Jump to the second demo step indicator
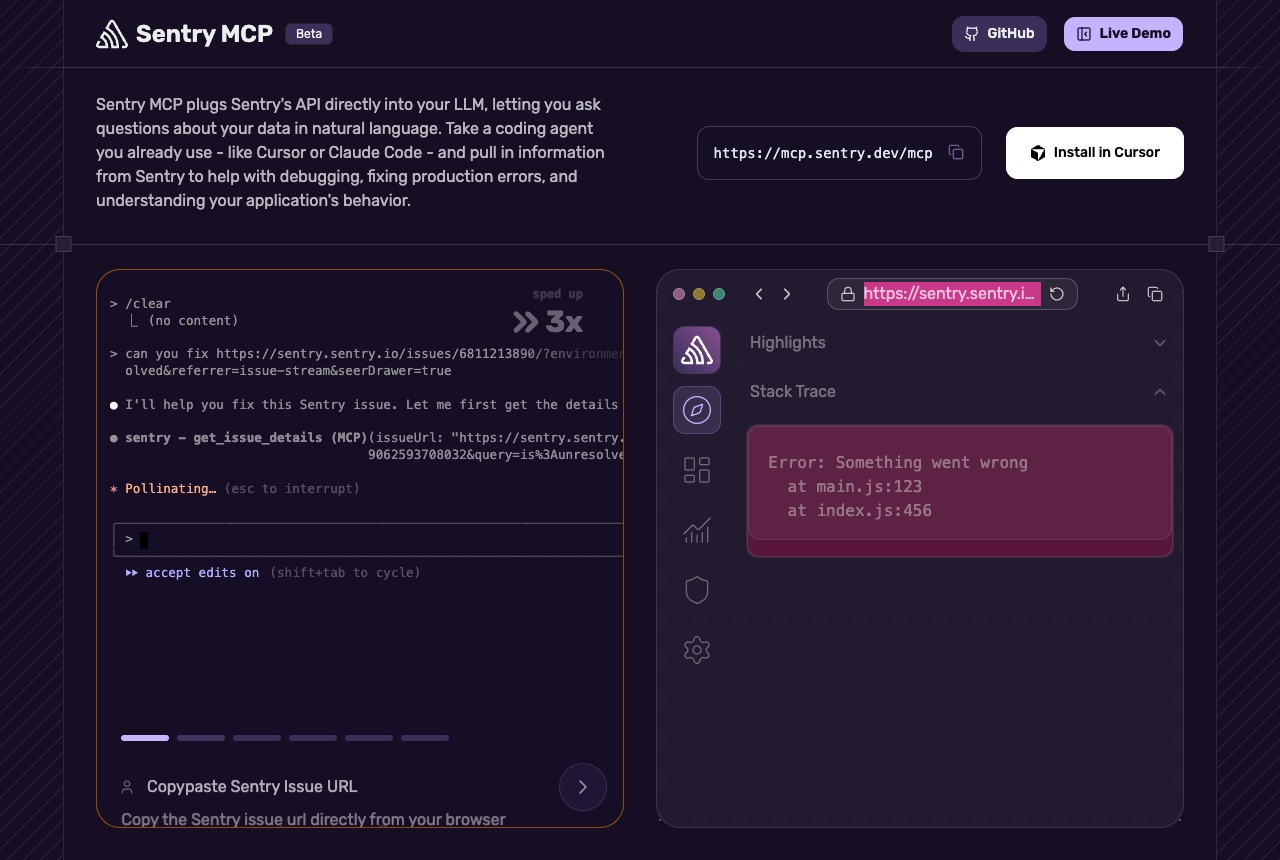1280x860 pixels. pos(201,738)
